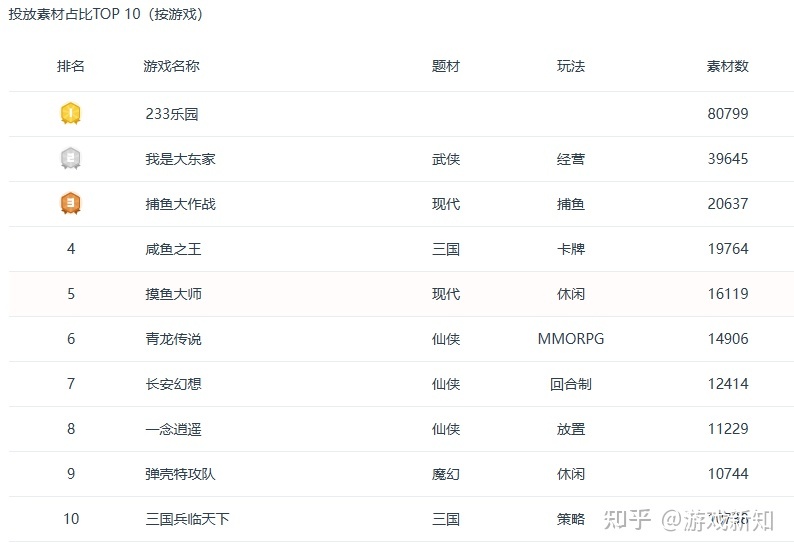This screenshot has width=794, height=553.
Task: Click theme 三国 in 三国兵临天下 row
Action: (x=446, y=520)
